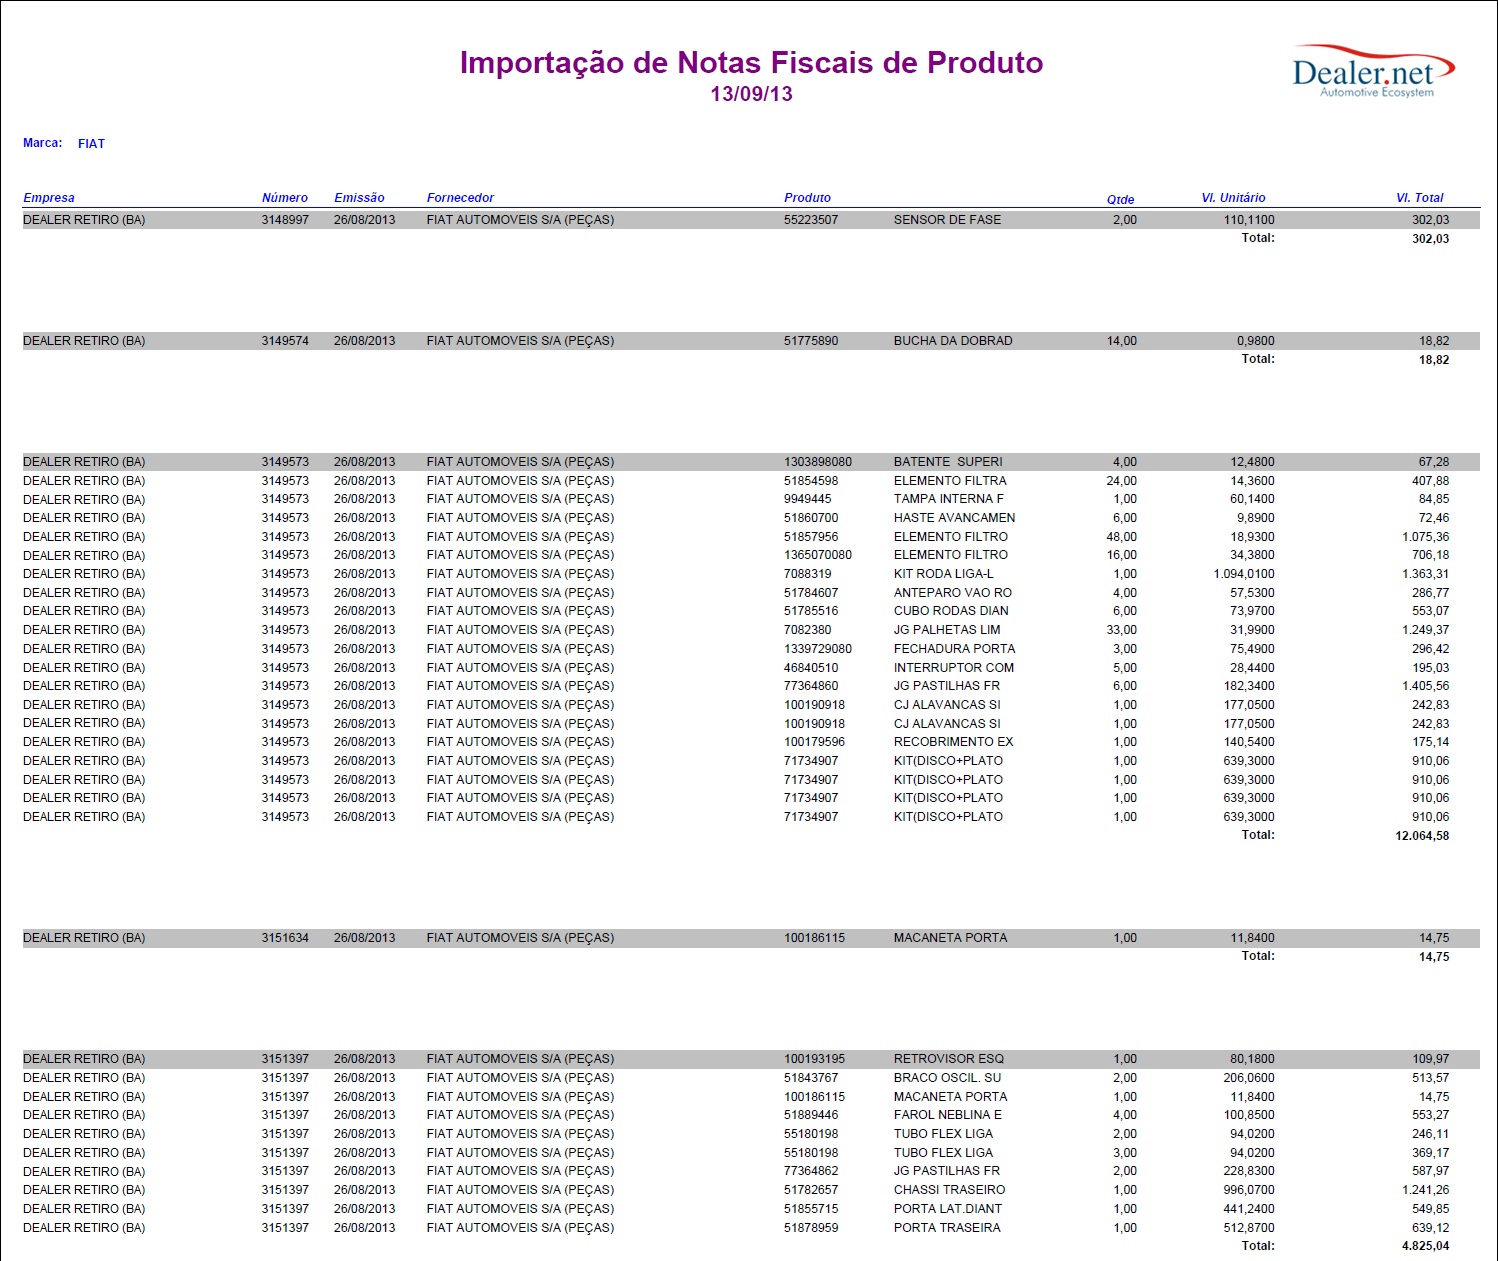Click product name HASTE AVANCAMEN

tap(954, 518)
